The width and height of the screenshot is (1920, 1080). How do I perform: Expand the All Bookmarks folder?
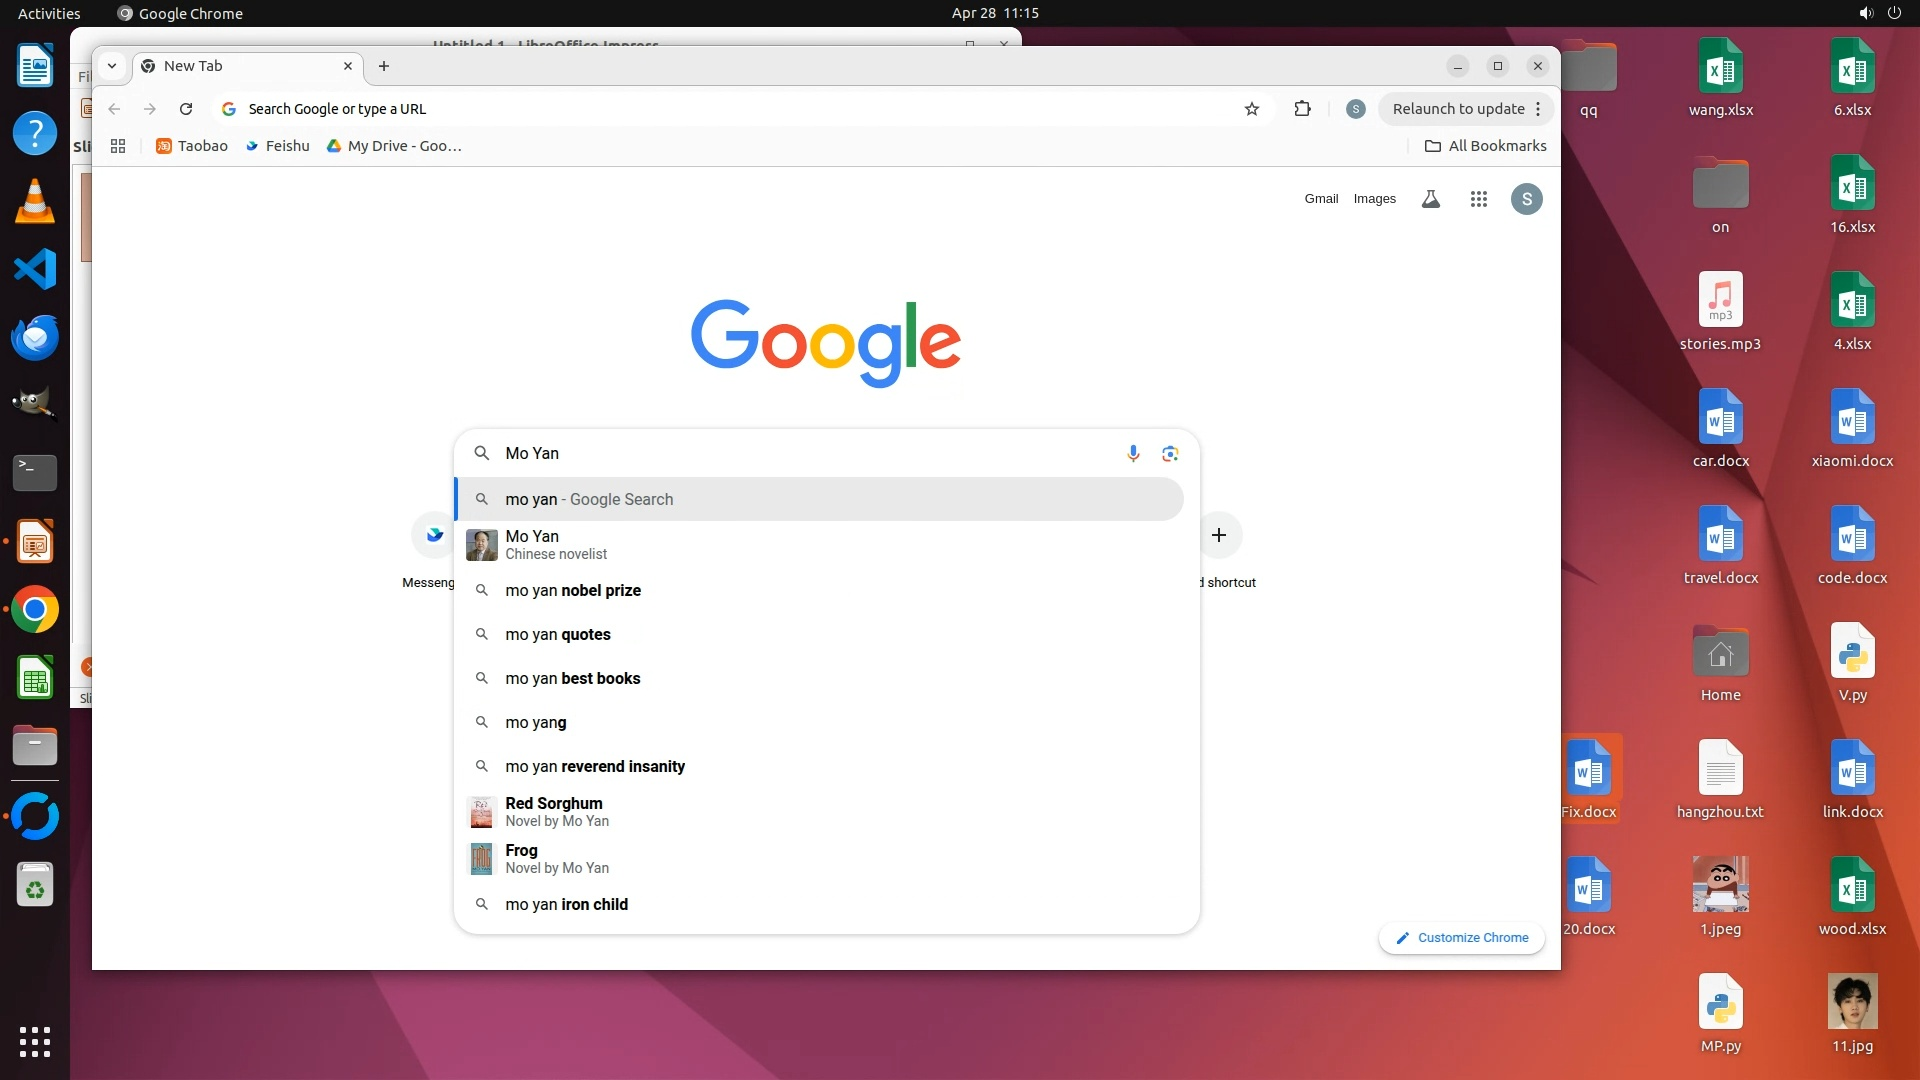(1485, 146)
